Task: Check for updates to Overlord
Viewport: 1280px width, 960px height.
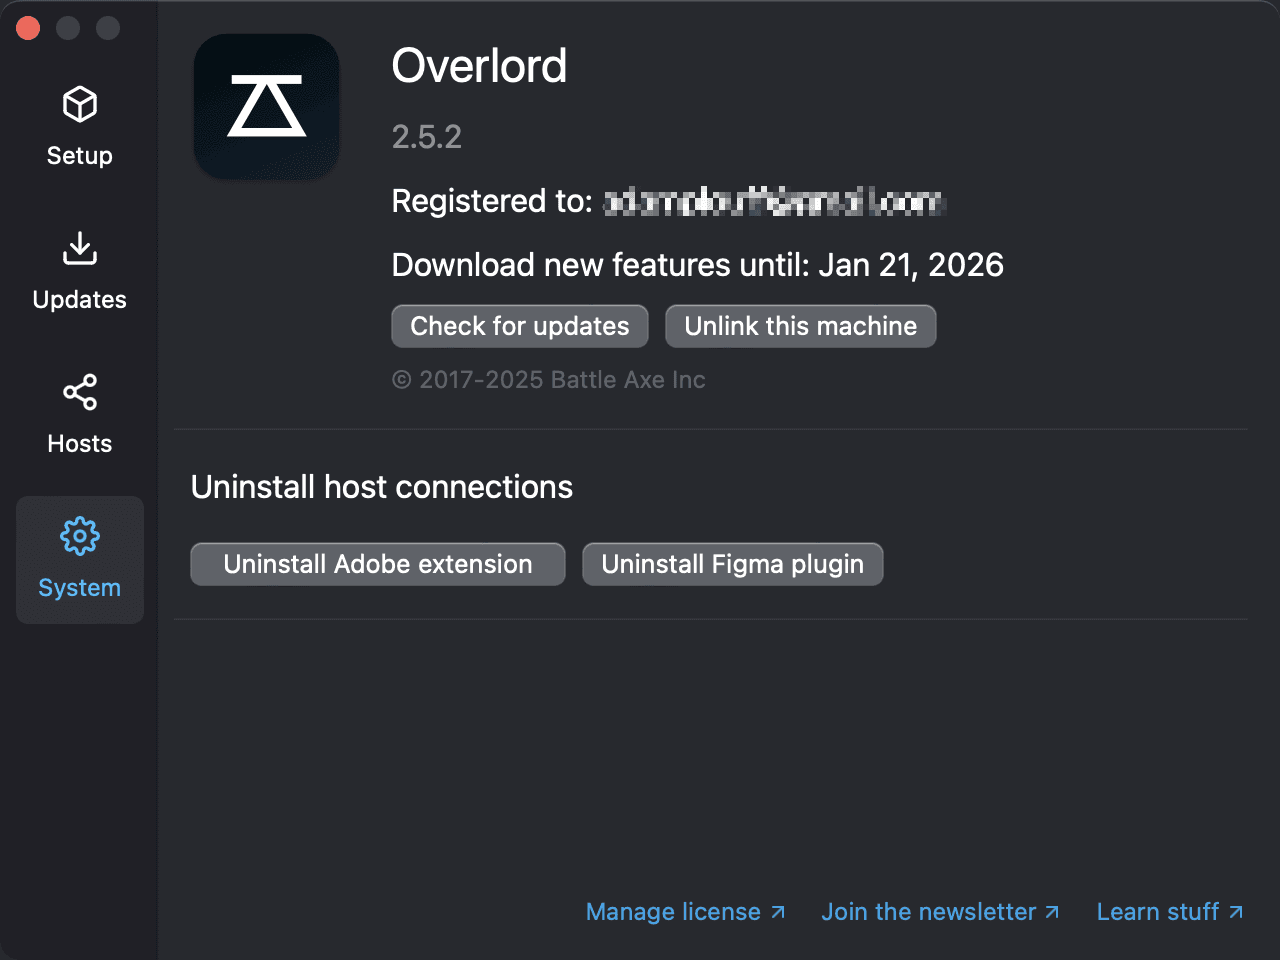Action: pyautogui.click(x=519, y=326)
